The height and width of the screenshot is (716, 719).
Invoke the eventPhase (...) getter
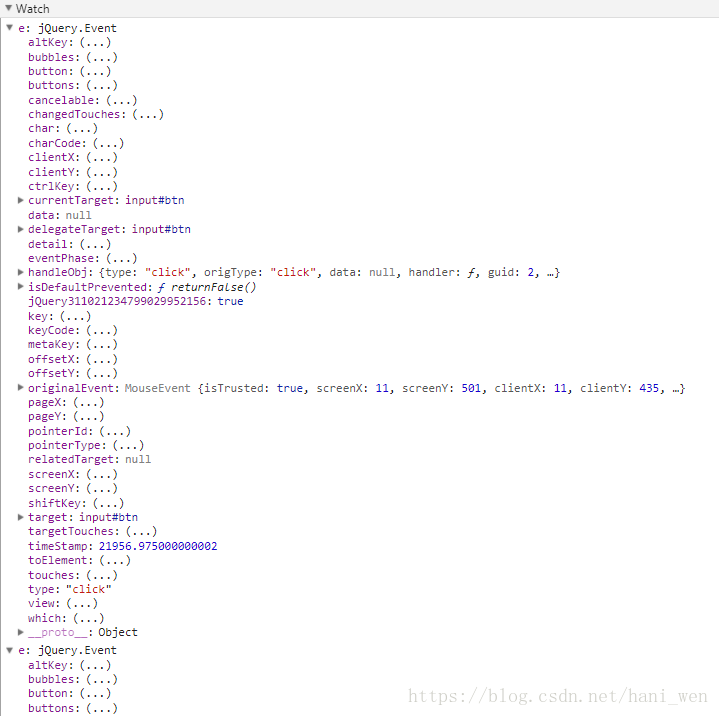(122, 258)
